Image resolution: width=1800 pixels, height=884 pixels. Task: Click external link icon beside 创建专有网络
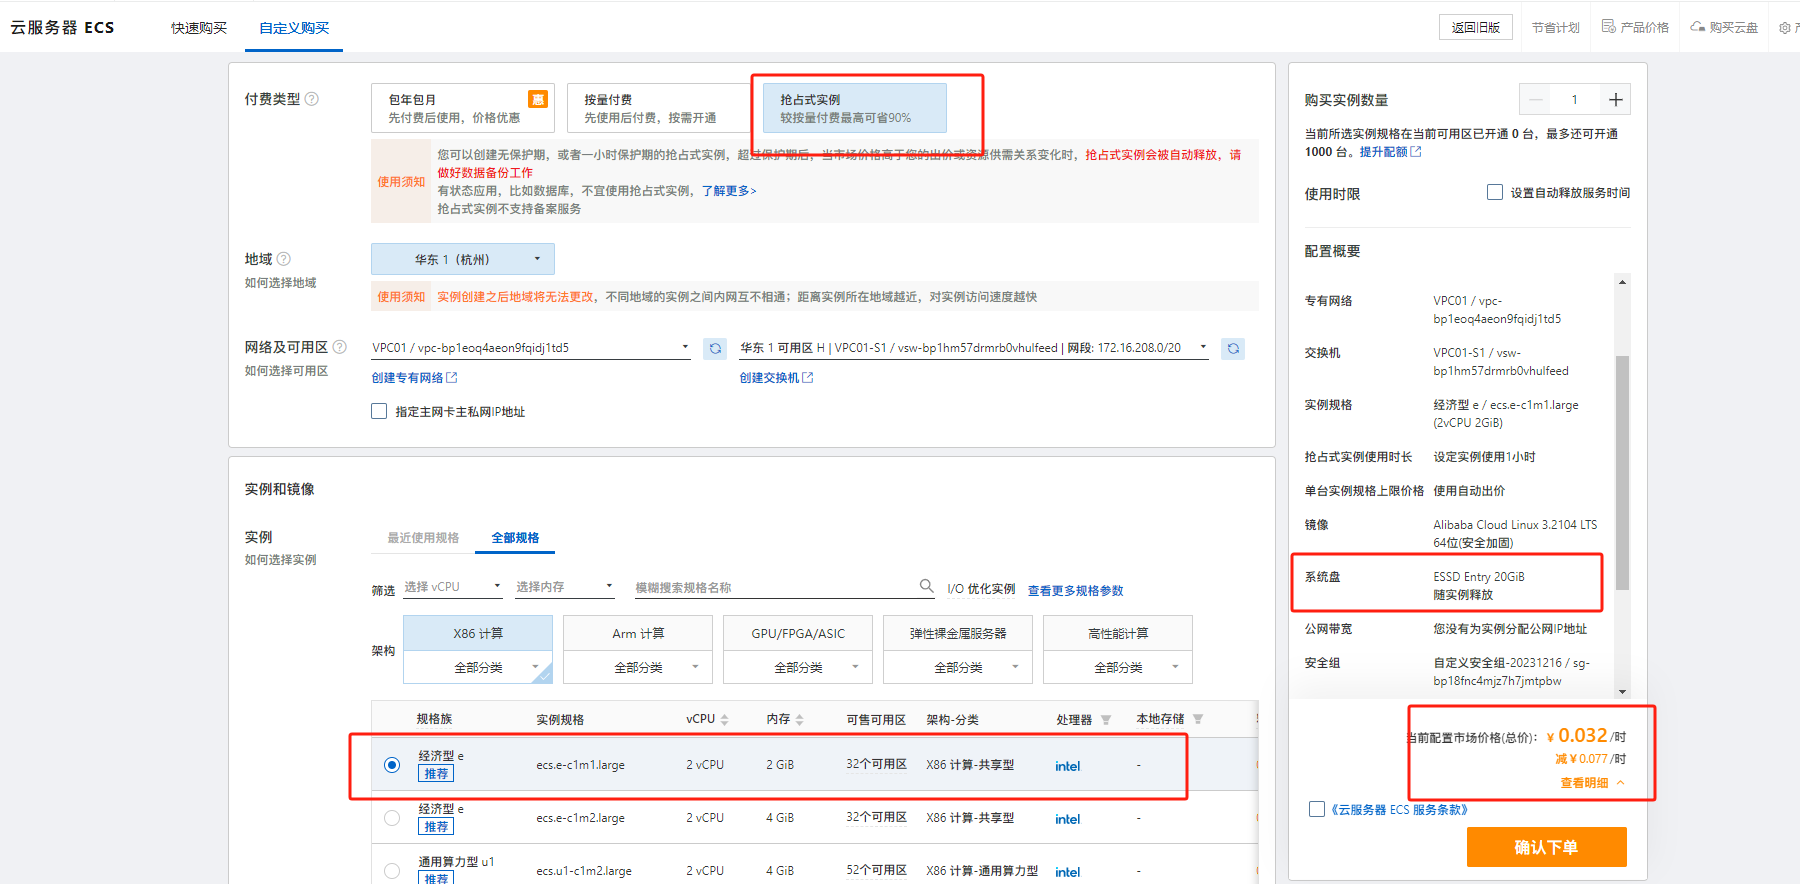452,378
